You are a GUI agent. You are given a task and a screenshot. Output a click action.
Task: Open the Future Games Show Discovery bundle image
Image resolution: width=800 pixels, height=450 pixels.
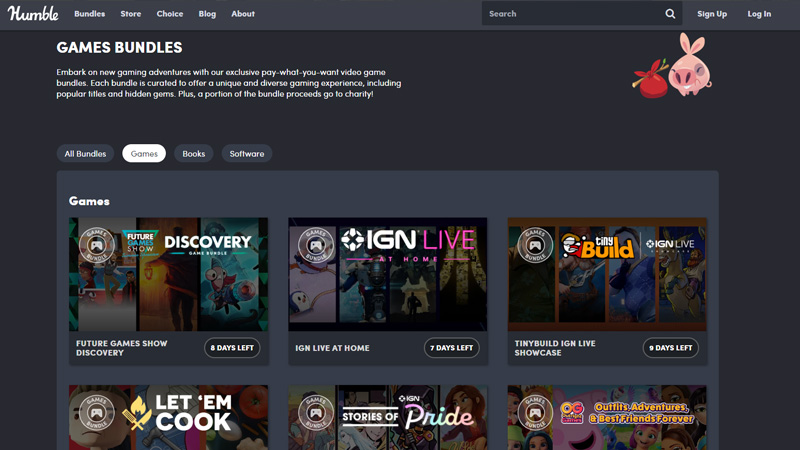pos(168,274)
